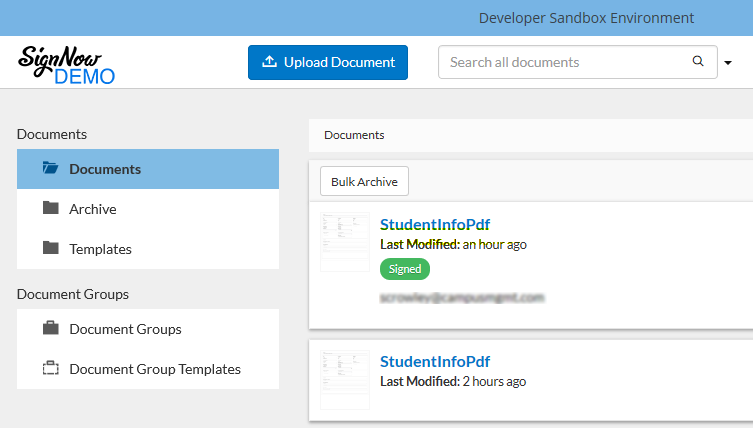Click the Archive folder icon
This screenshot has height=428, width=753.
(51, 209)
